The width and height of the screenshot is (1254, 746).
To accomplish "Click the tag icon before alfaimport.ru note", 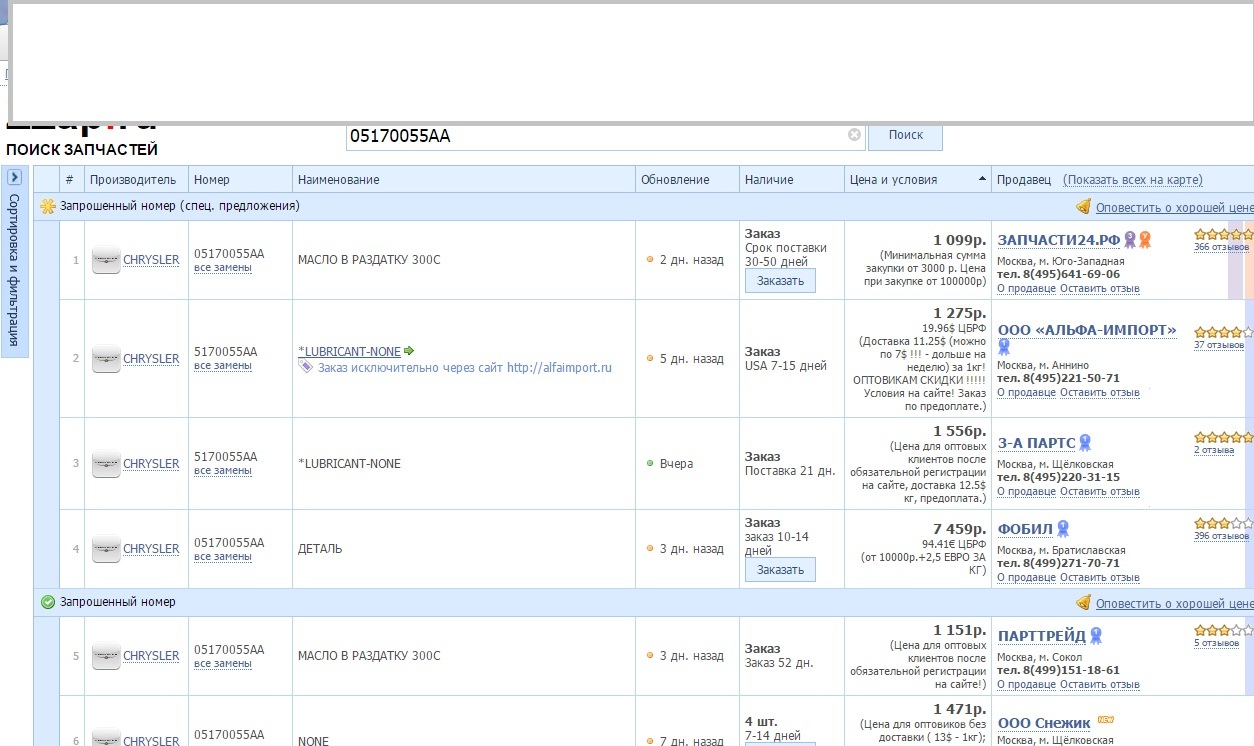I will click(x=306, y=367).
